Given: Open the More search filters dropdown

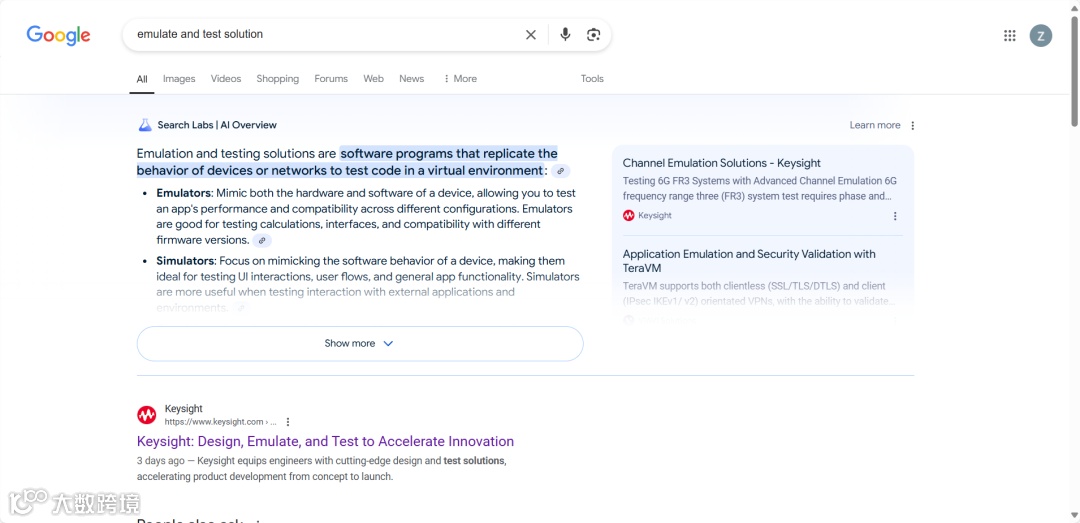Looking at the screenshot, I should point(460,79).
